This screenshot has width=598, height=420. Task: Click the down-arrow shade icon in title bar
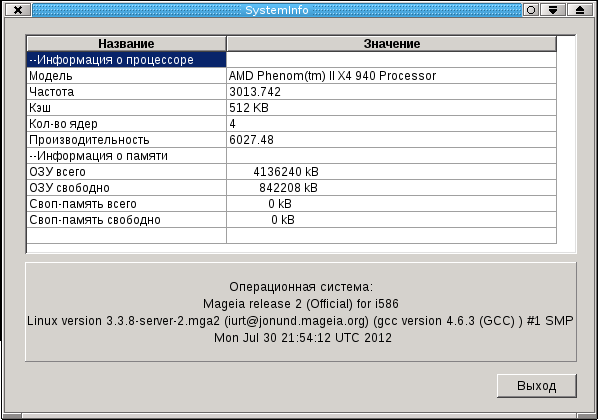(553, 10)
